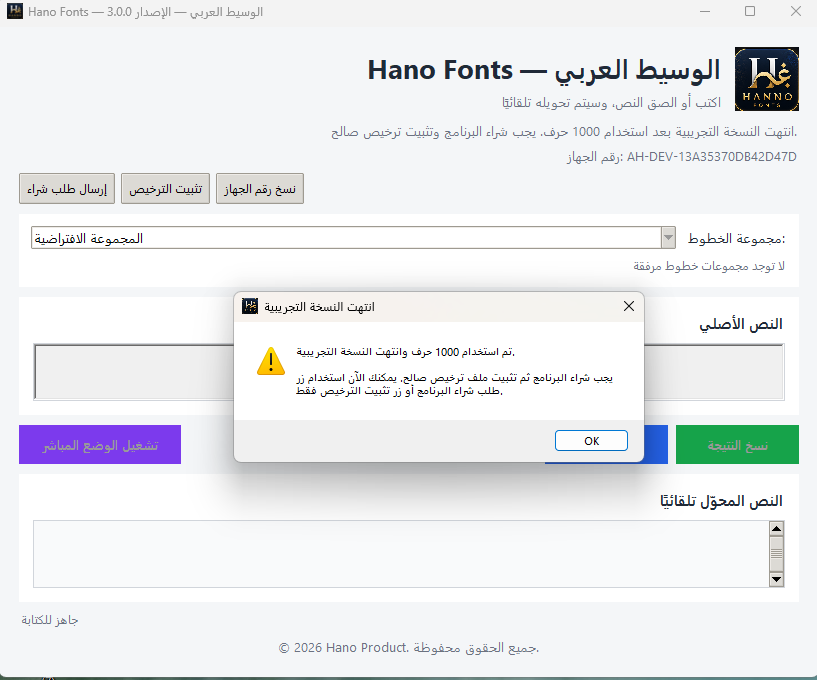The width and height of the screenshot is (817, 680).
Task: Click the yellow warning icon in dialog
Action: [x=271, y=361]
